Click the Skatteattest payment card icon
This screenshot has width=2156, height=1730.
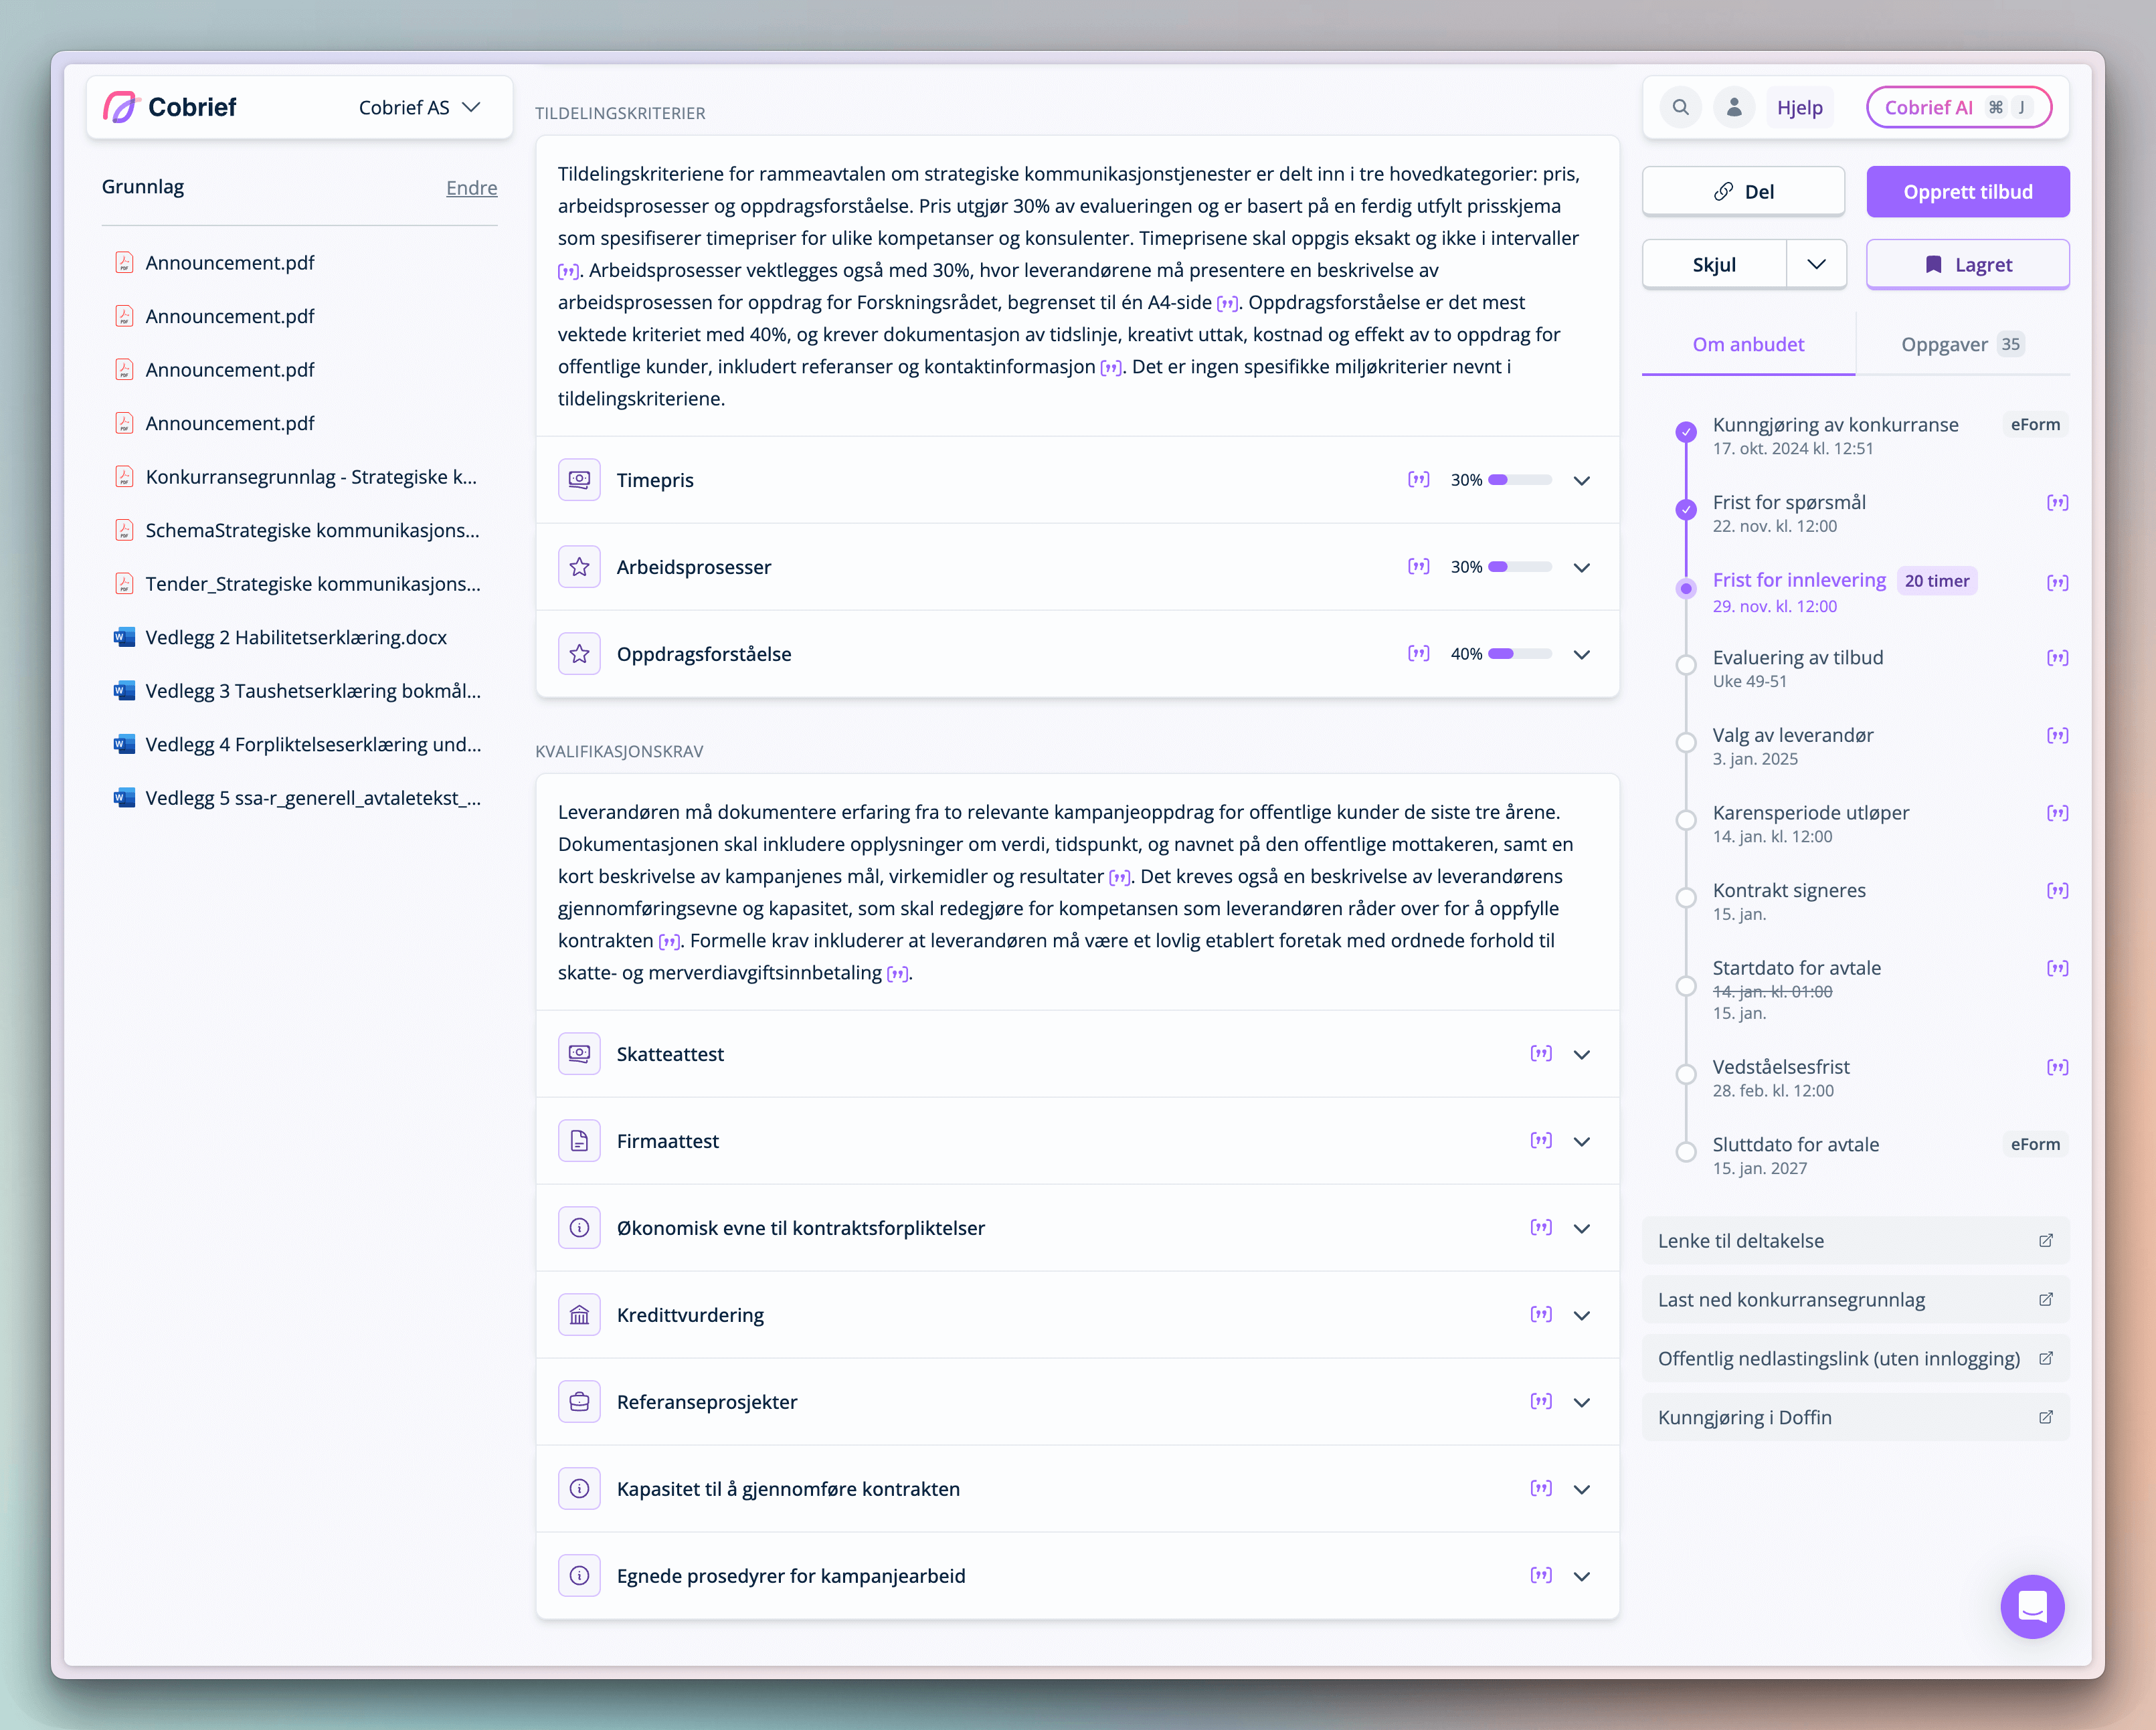[x=579, y=1053]
